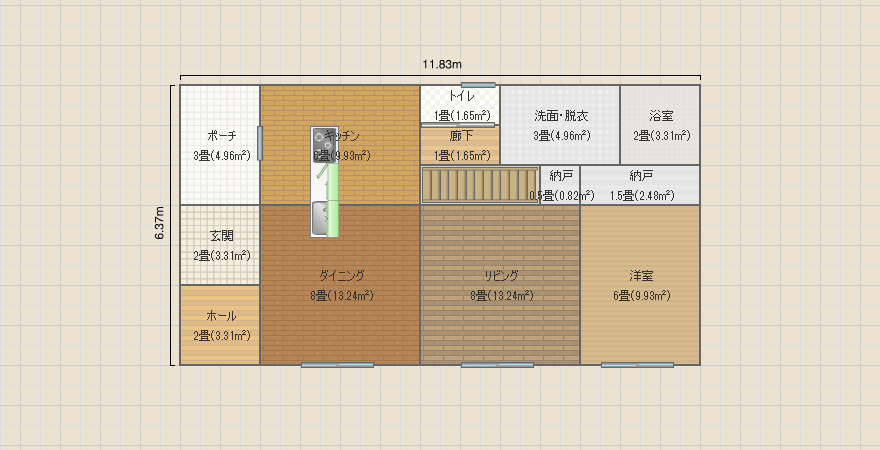Viewport: 880px width, 450px height.
Task: Select the kitchen sink fixture
Action: [x=319, y=219]
